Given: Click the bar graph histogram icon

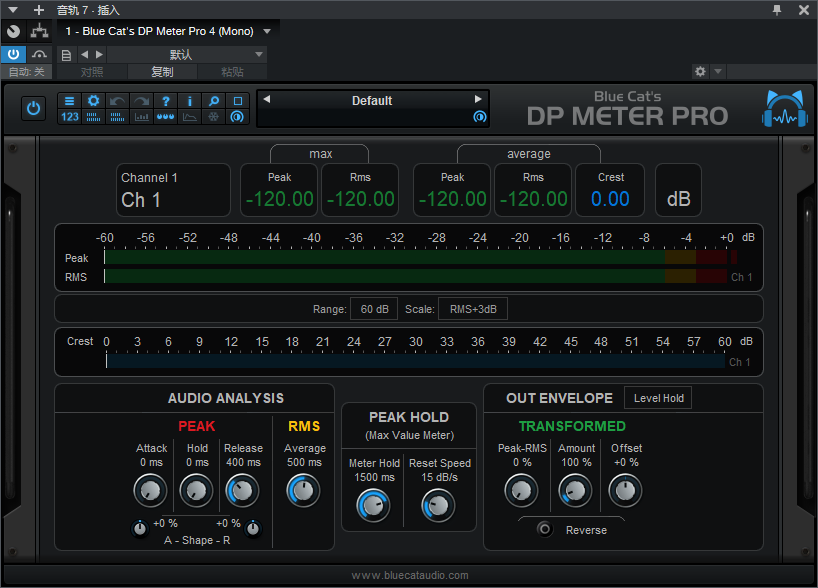Looking at the screenshot, I should tap(141, 116).
